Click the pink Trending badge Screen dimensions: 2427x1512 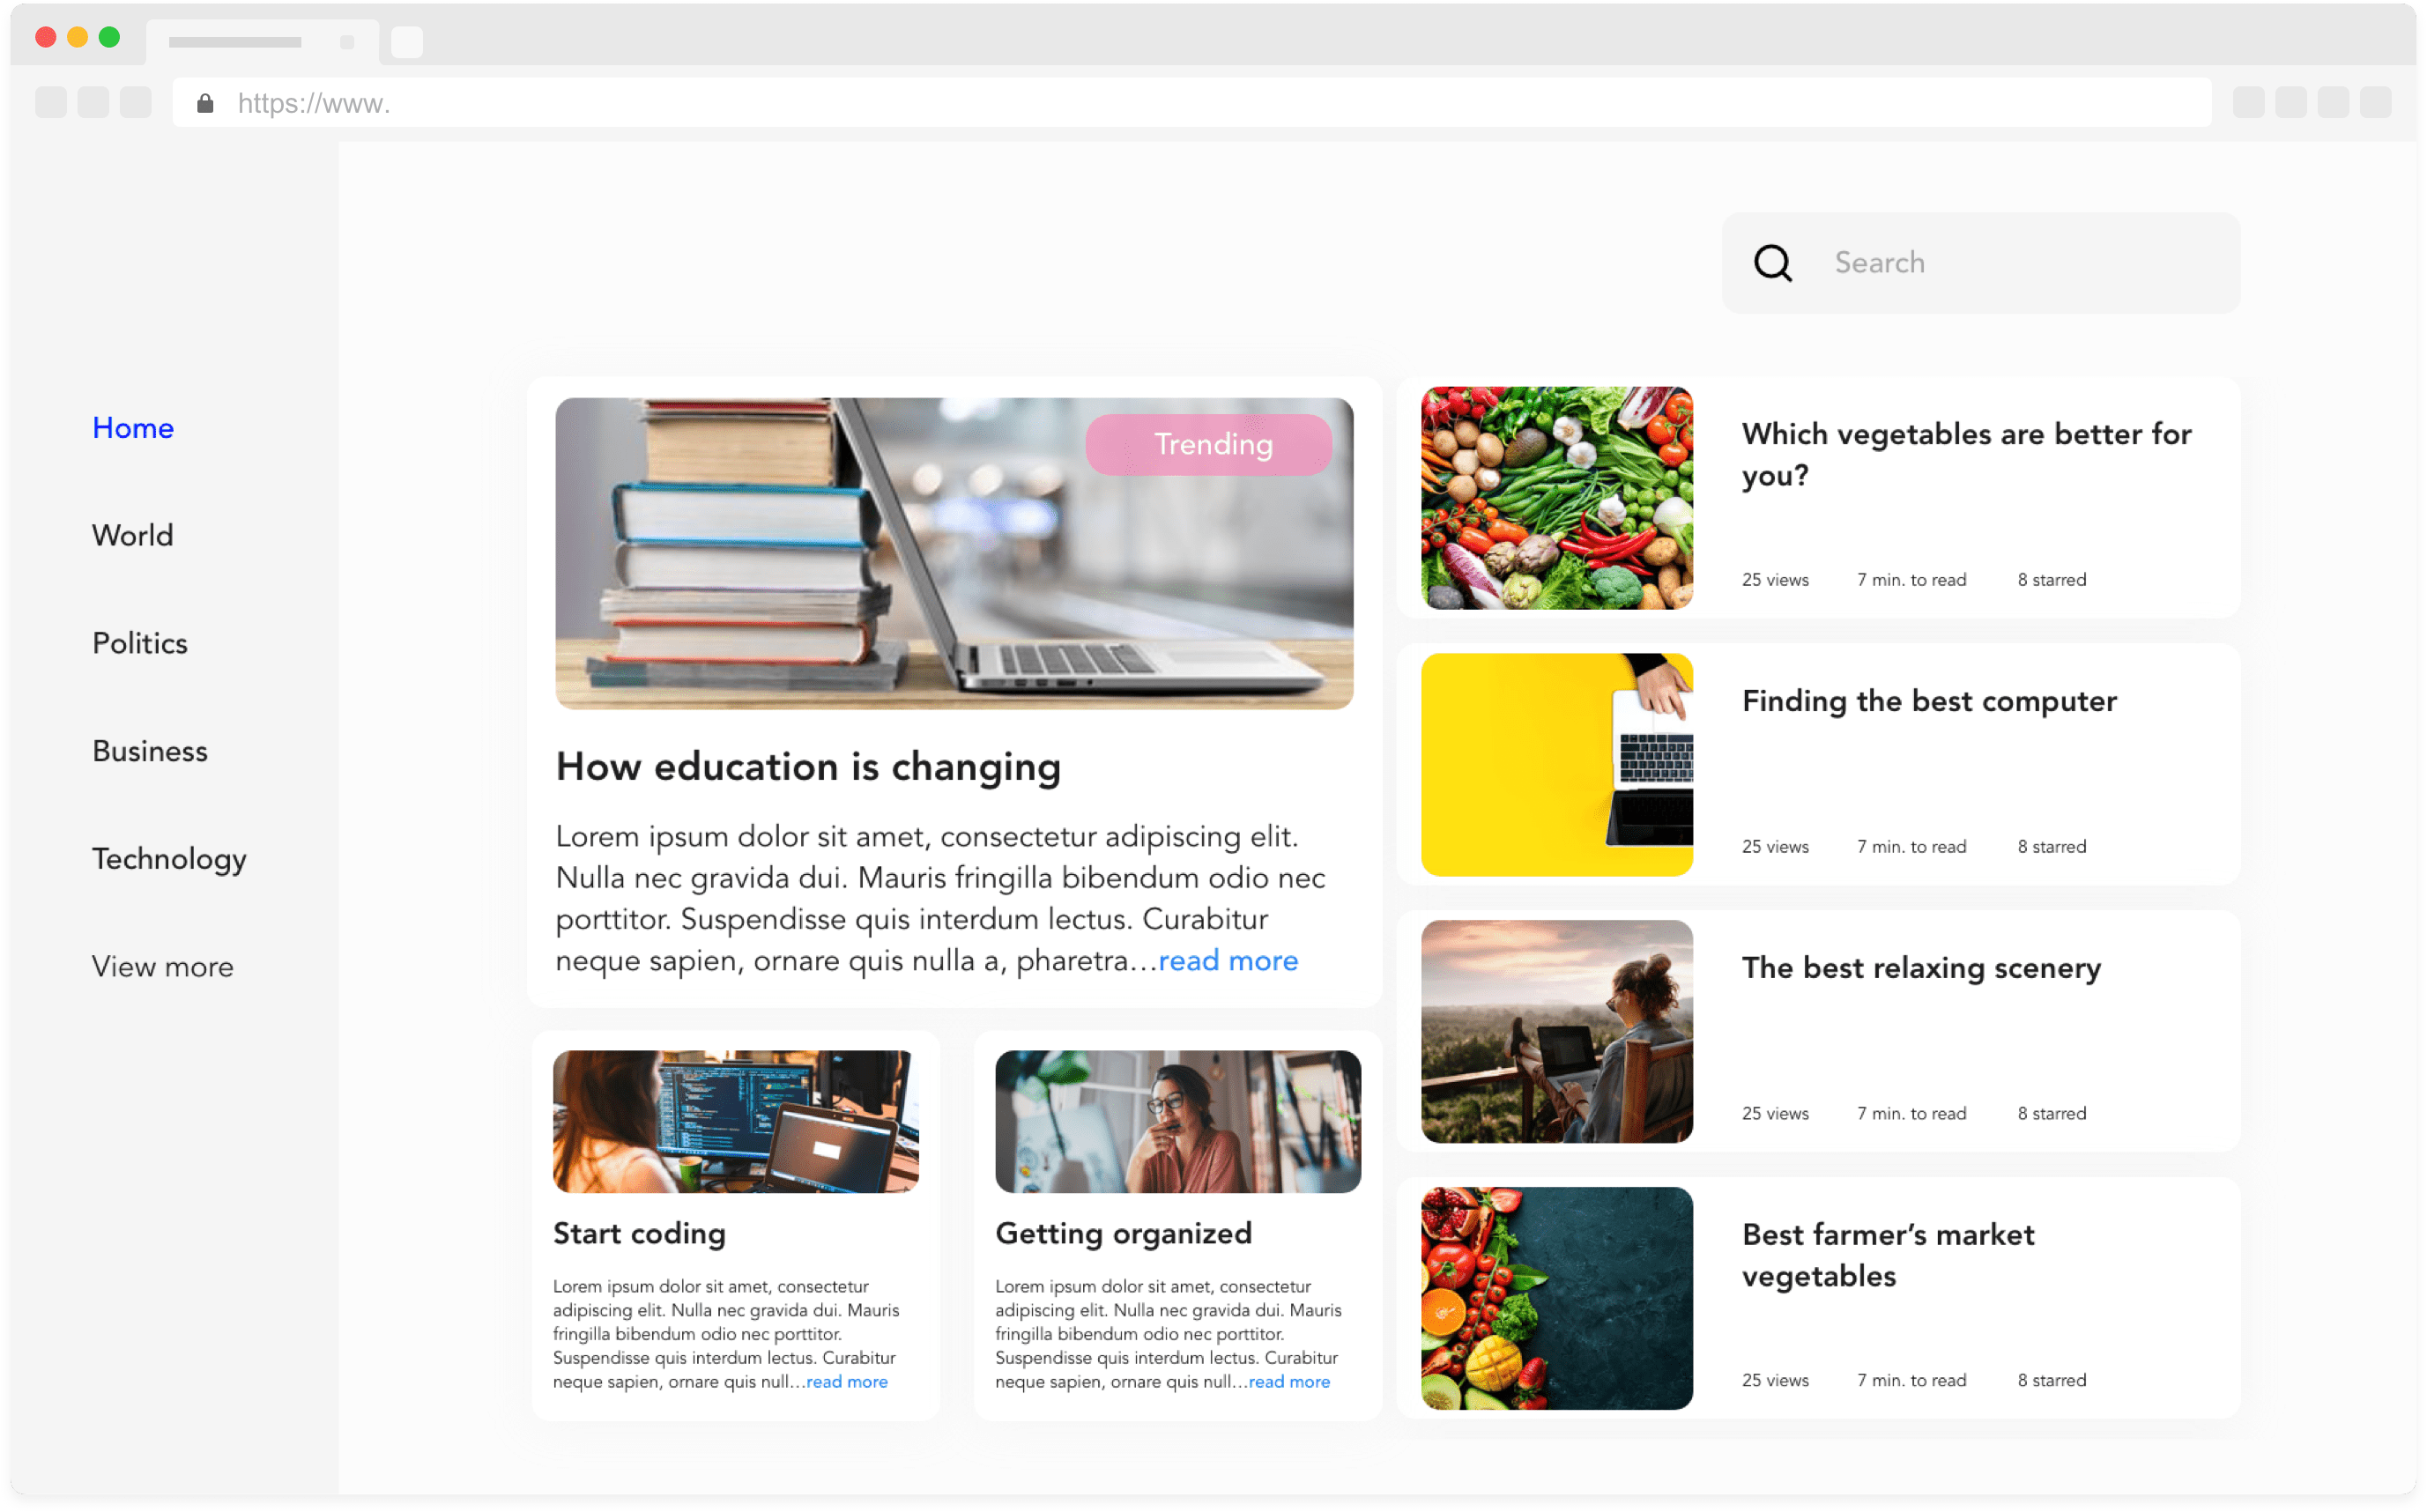pyautogui.click(x=1208, y=444)
